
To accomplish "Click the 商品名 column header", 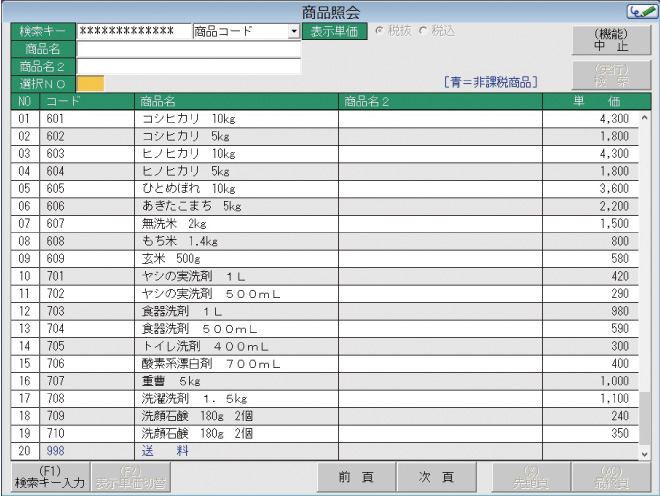I will click(236, 101).
